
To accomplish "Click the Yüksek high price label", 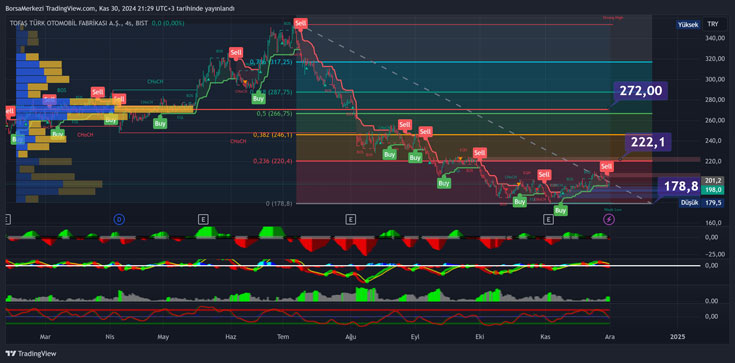I will [x=689, y=24].
